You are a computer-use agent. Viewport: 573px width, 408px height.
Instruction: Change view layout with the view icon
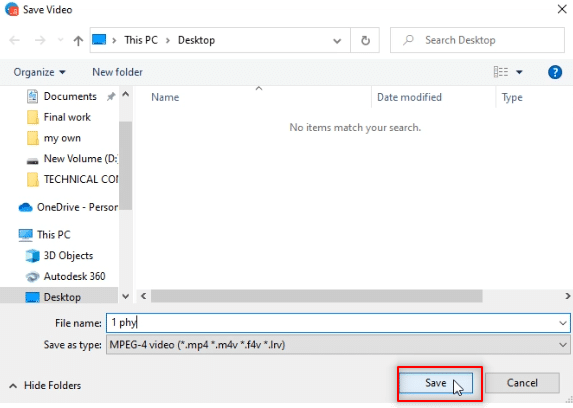(x=501, y=72)
